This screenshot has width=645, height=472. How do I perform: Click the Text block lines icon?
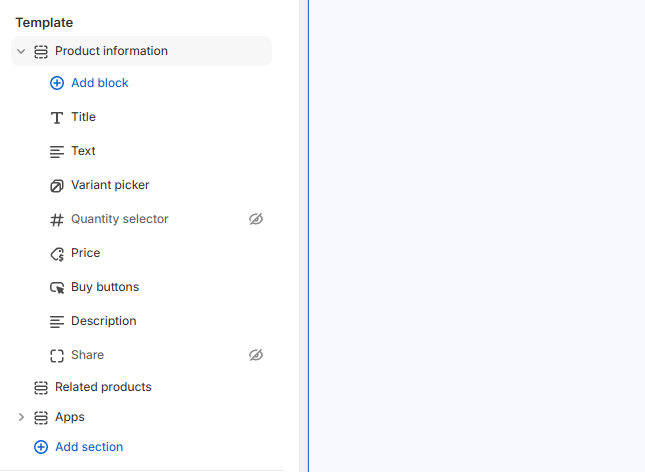point(57,152)
